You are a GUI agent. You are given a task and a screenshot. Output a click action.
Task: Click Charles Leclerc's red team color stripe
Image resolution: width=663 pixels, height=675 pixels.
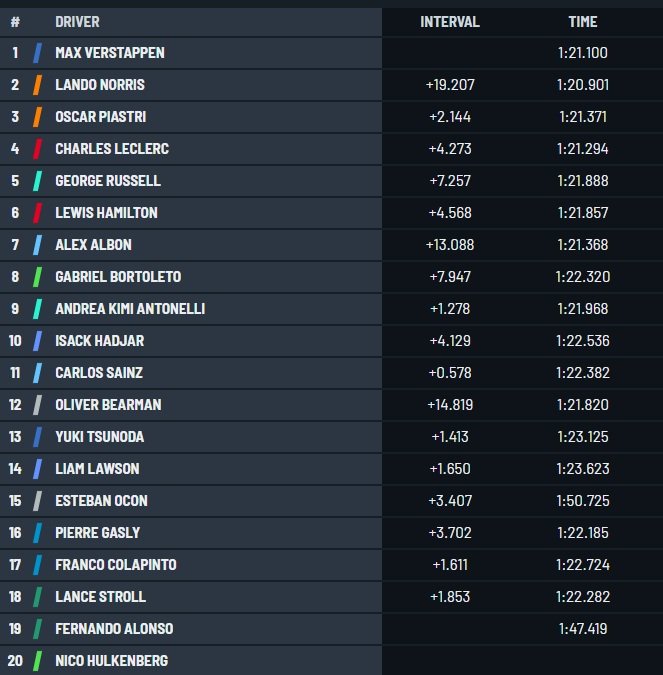[x=37, y=149]
